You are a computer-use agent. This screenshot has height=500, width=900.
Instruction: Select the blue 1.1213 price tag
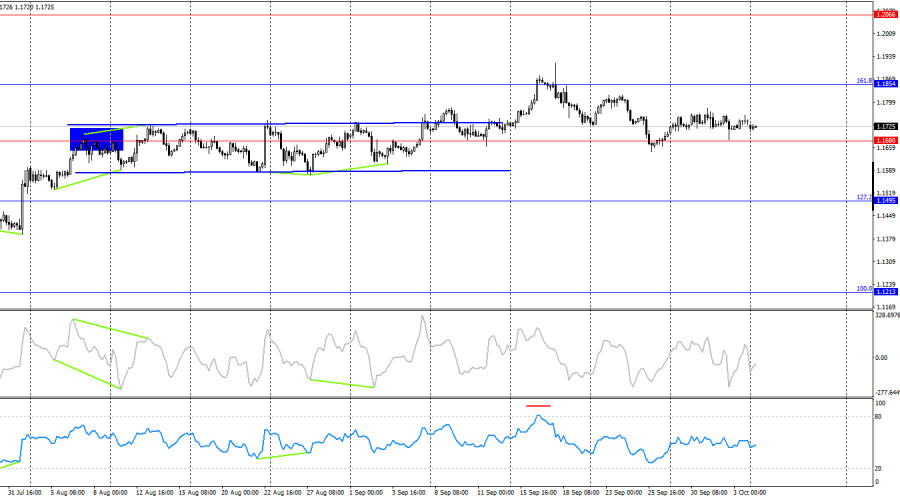pos(885,292)
